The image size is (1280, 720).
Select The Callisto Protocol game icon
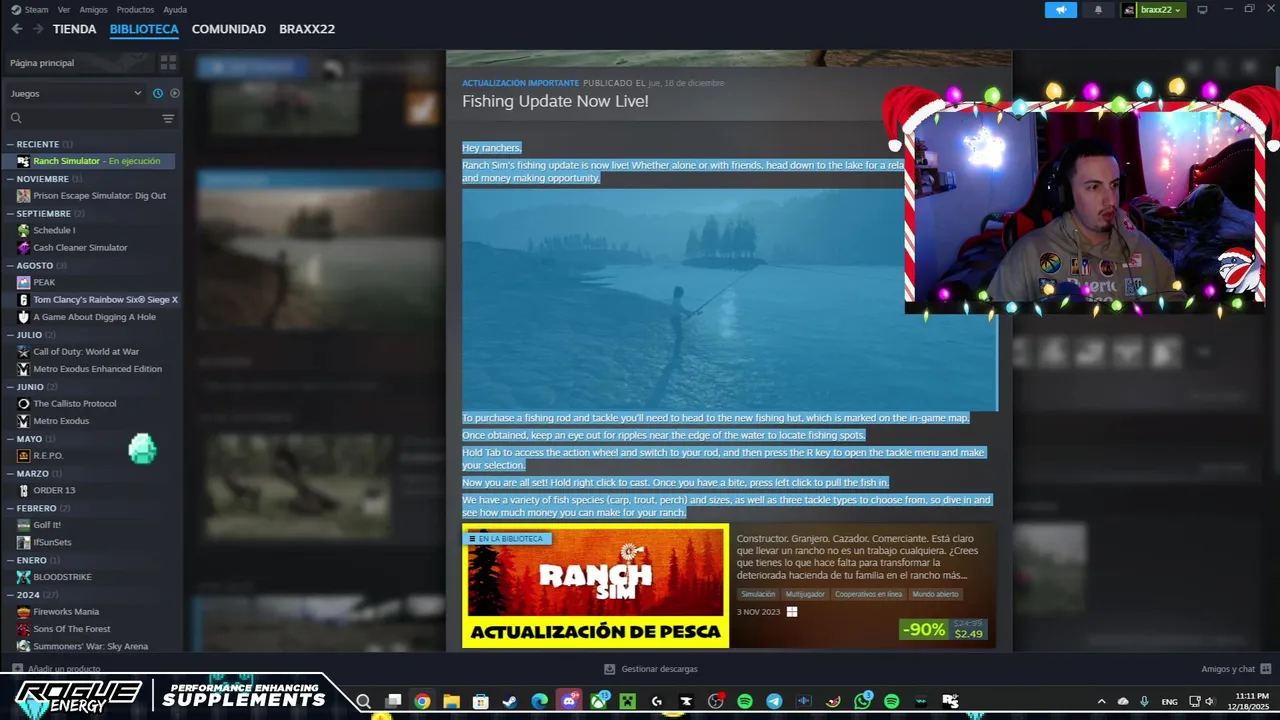(23, 404)
